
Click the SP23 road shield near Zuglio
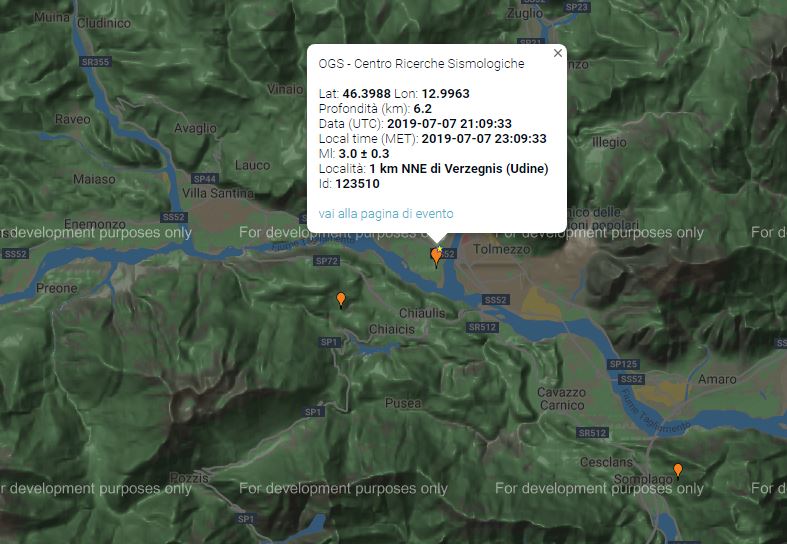tap(576, 7)
